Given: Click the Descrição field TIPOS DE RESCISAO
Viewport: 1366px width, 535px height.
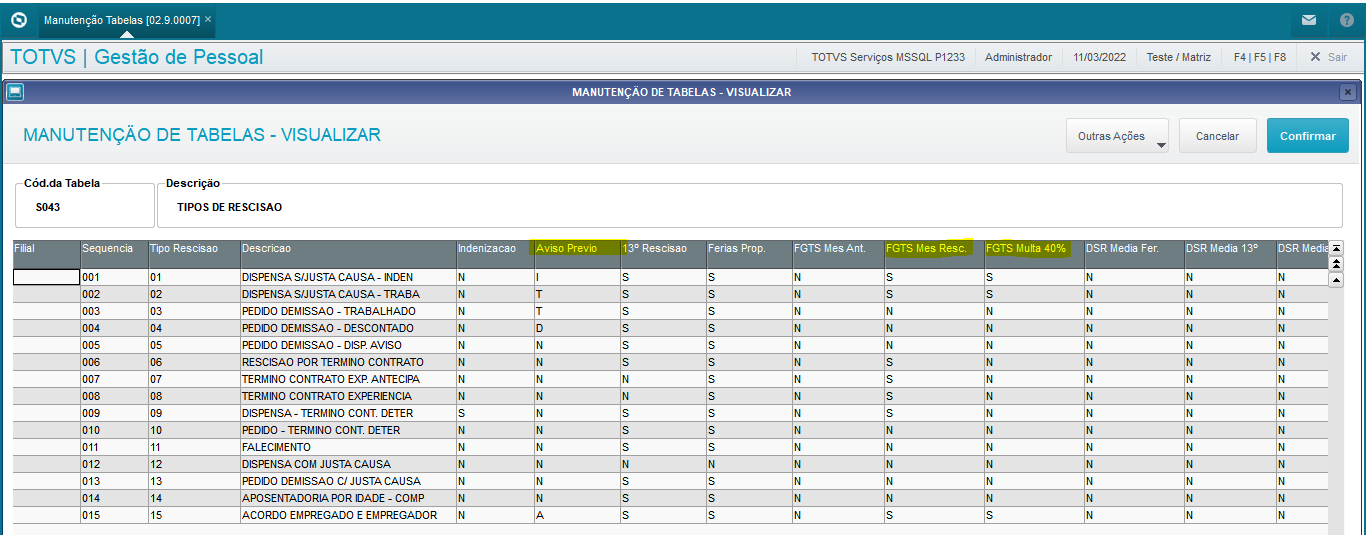Looking at the screenshot, I should pyautogui.click(x=749, y=207).
